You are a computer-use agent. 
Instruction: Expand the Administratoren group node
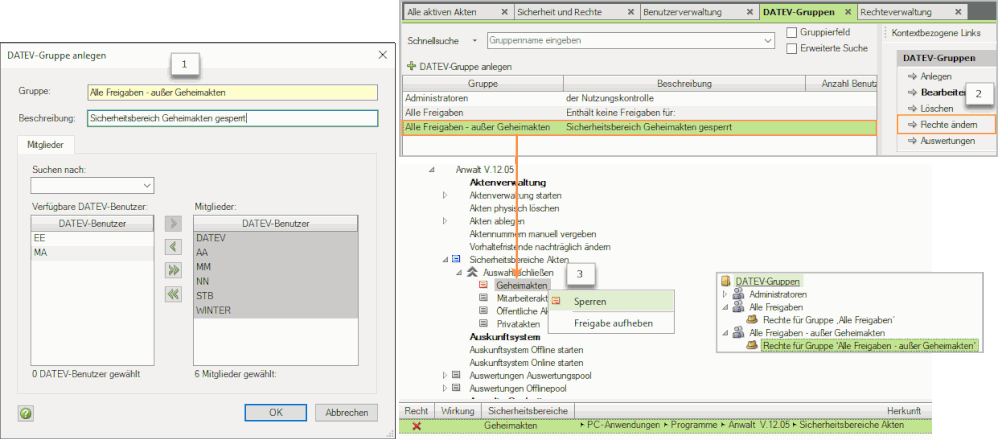click(725, 295)
